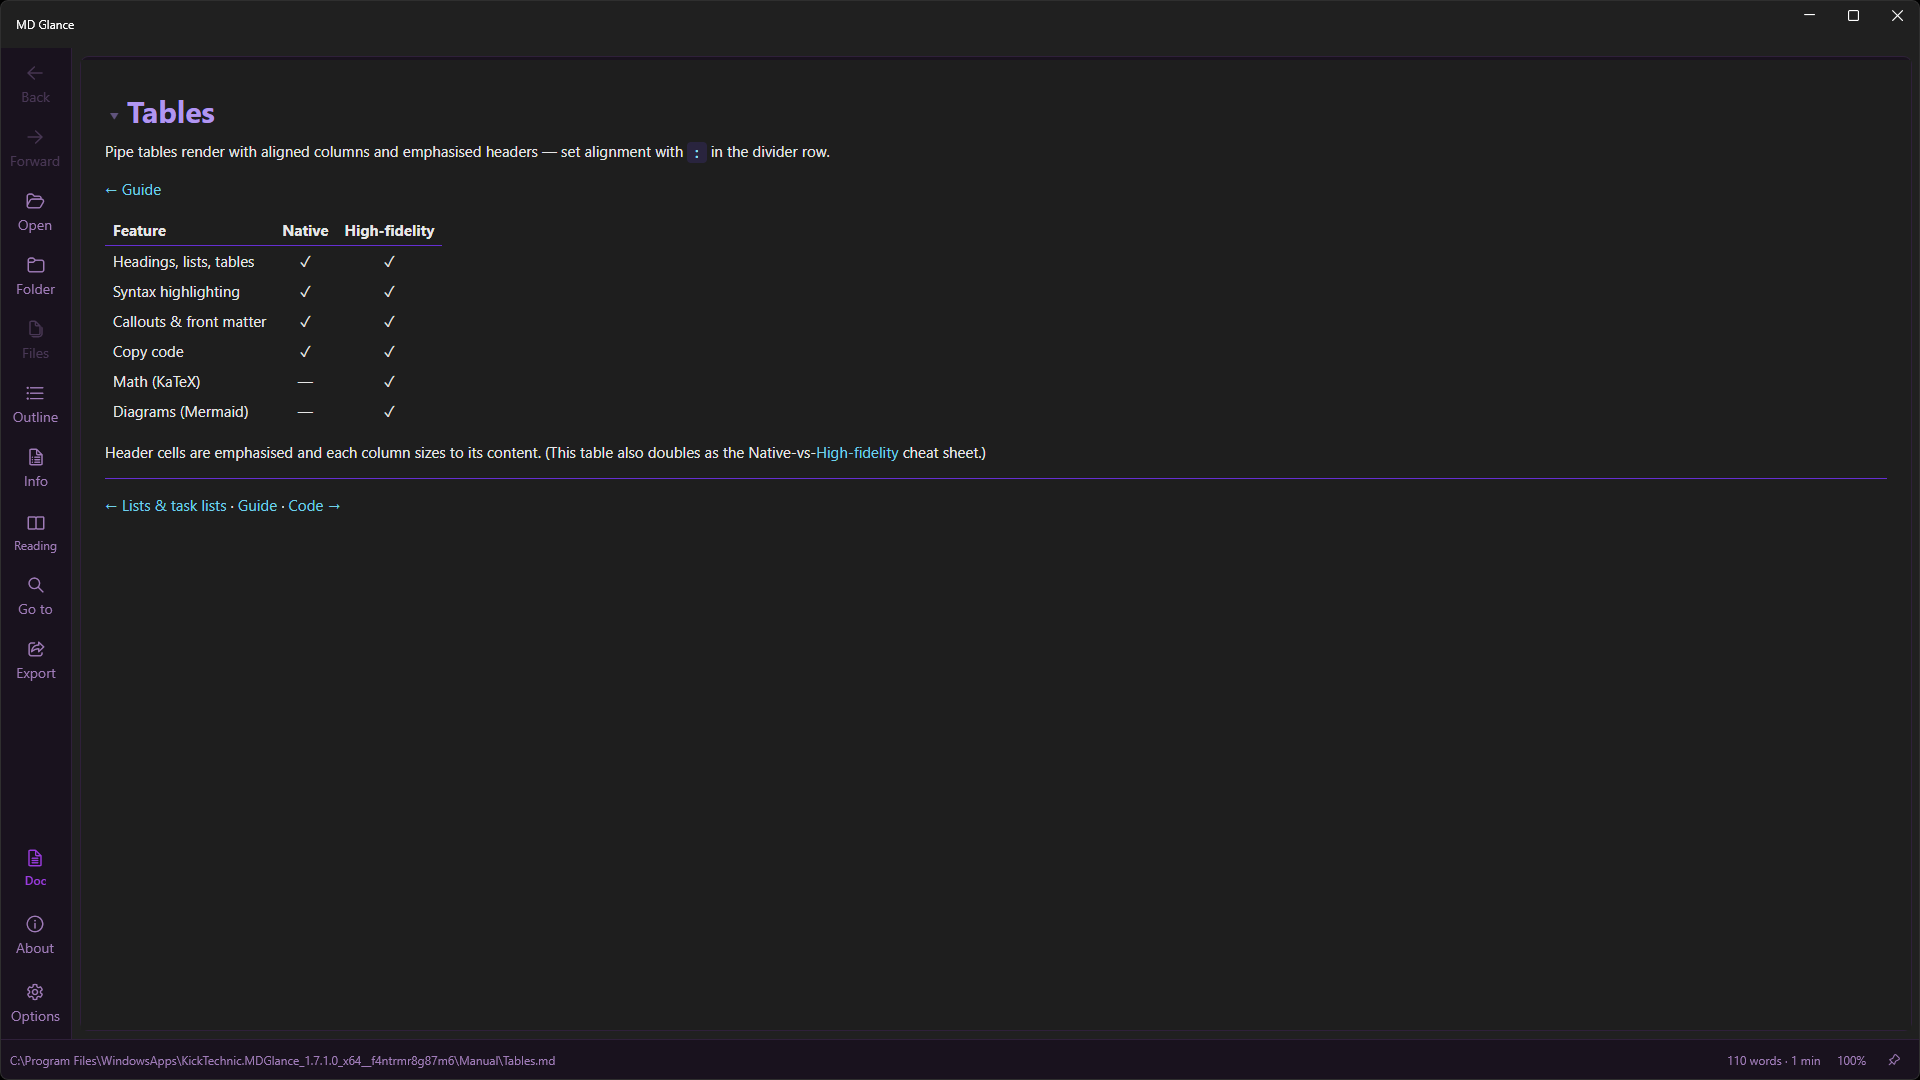
Task: Toggle the pin icon in status bar
Action: click(x=1894, y=1060)
